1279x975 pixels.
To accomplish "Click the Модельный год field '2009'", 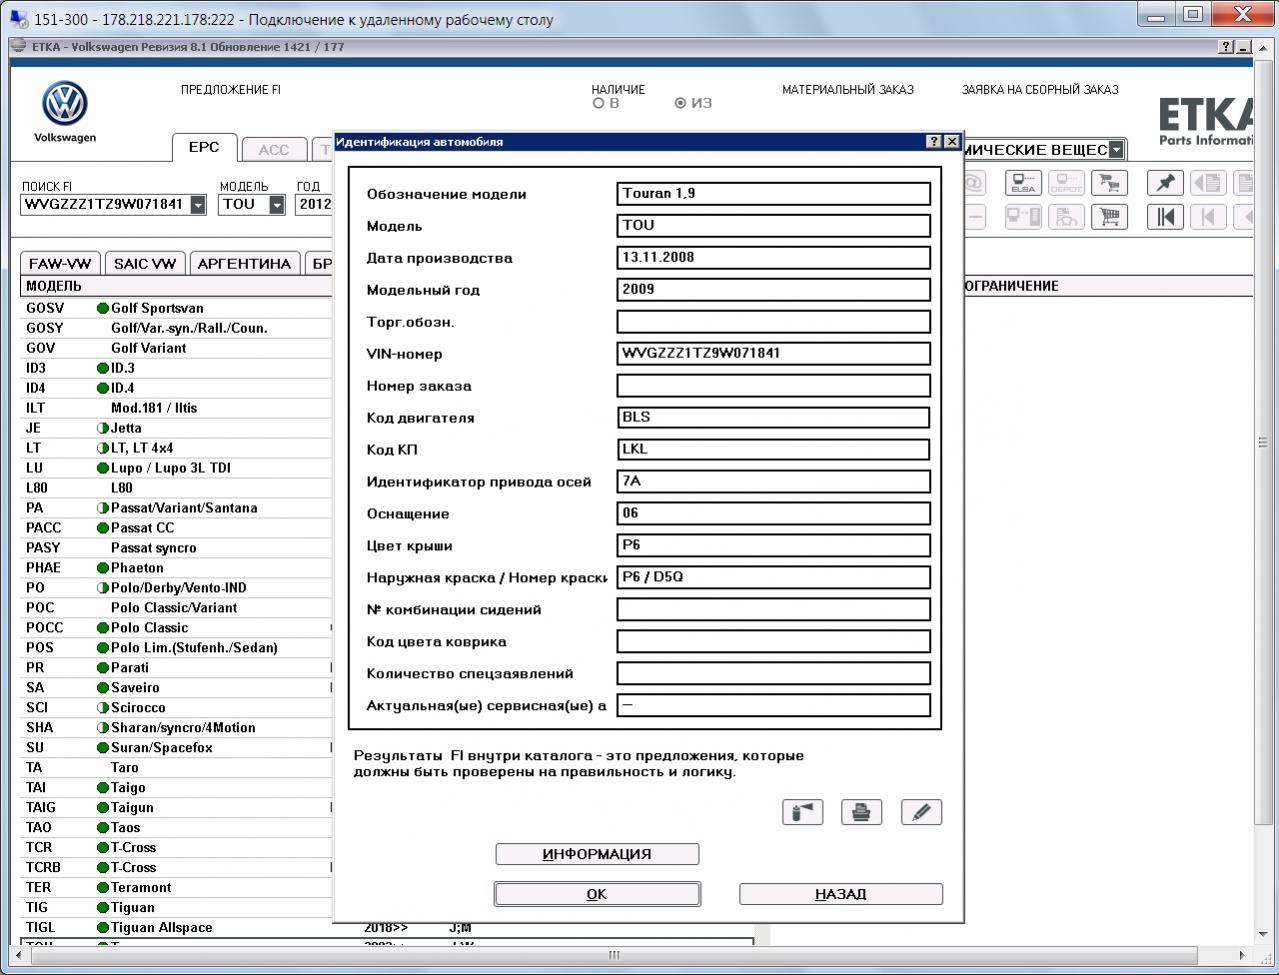I will tap(774, 290).
